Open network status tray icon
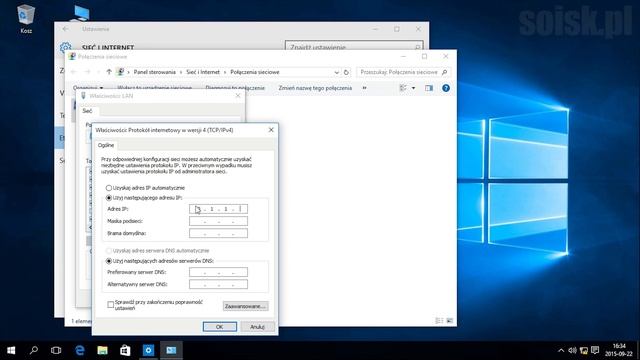 pos(584,351)
